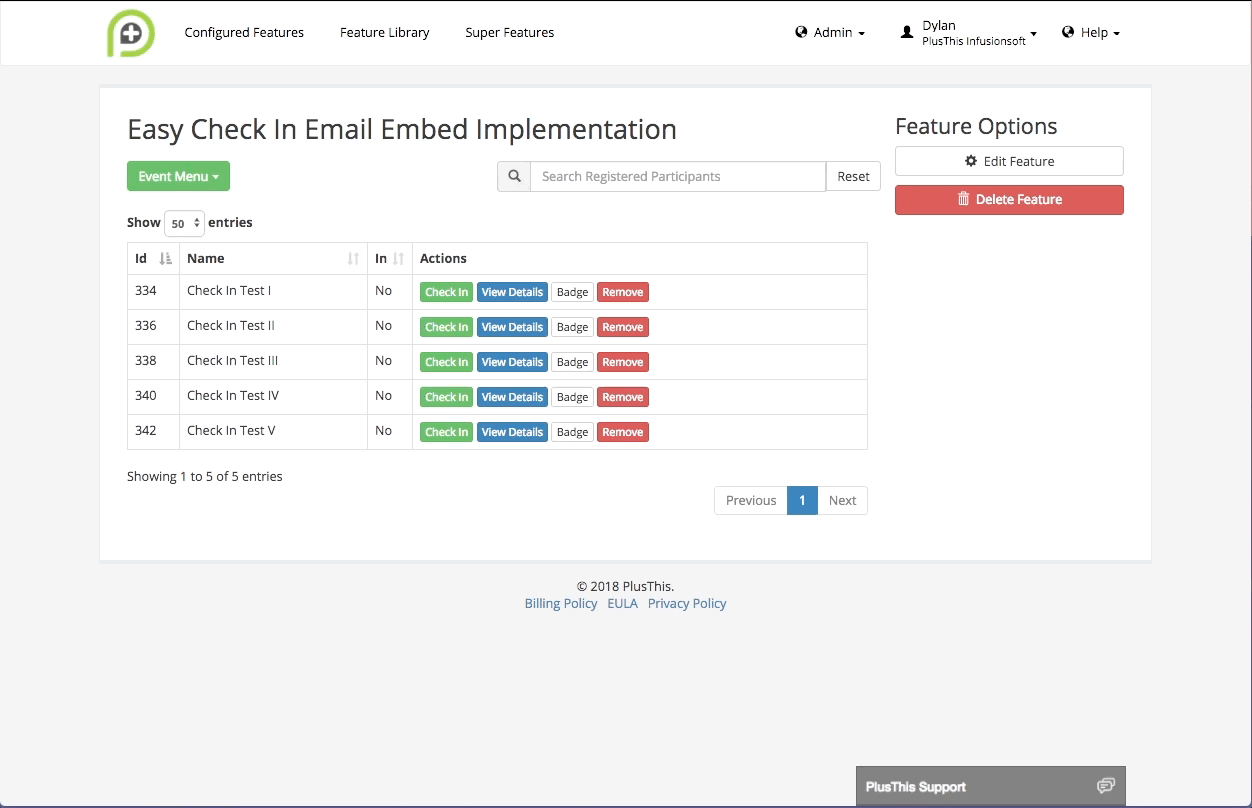Screen dimensions: 1252x808
Task: Click the In value No for Check In Test II
Action: tap(384, 325)
